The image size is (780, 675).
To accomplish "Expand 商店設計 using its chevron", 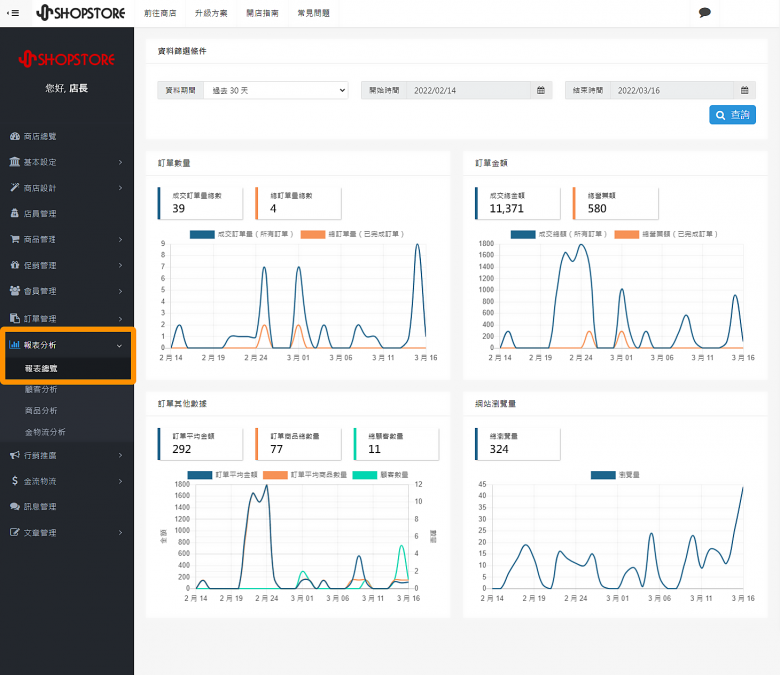I will click(120, 188).
